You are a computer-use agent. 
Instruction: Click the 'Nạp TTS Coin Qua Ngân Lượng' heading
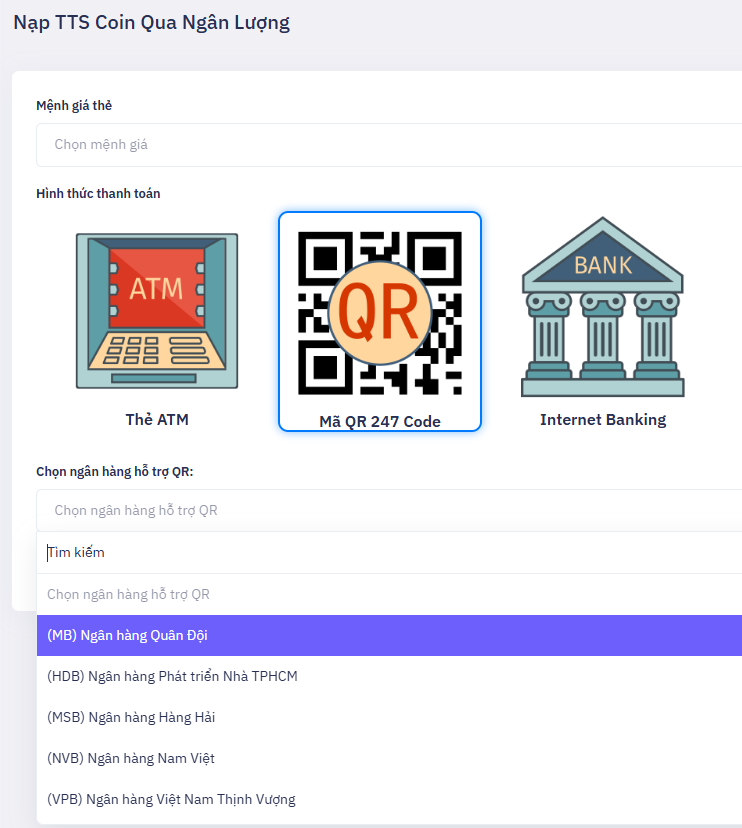click(x=151, y=23)
